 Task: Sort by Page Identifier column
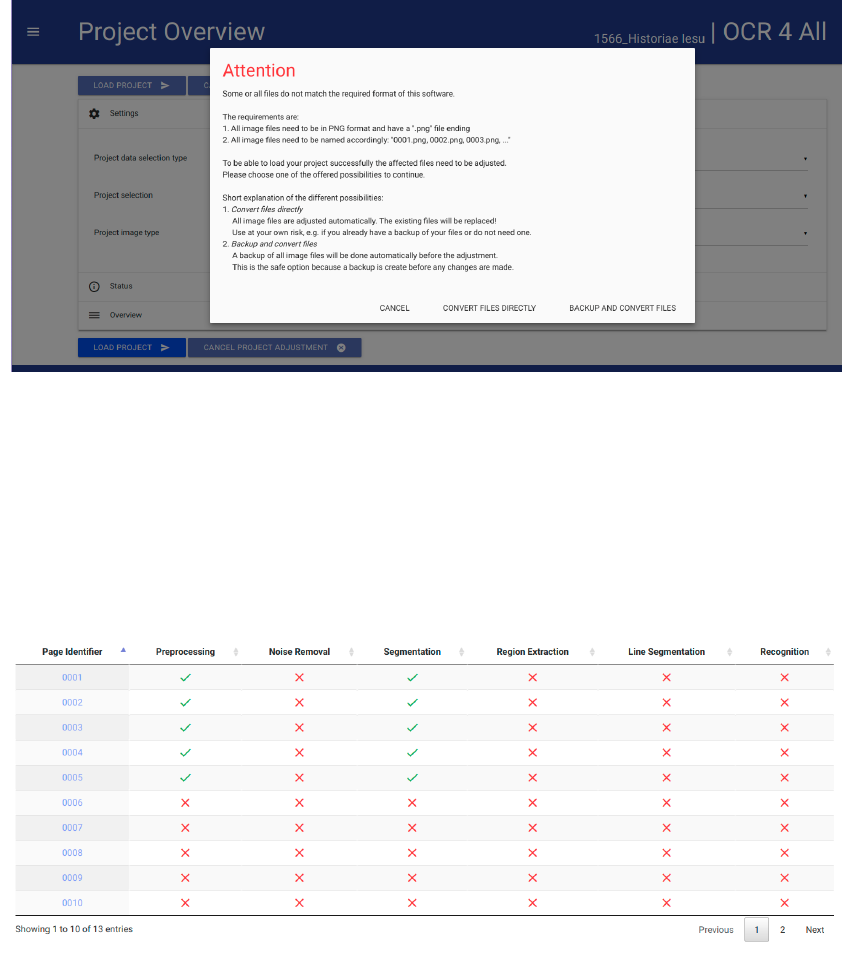tap(72, 652)
